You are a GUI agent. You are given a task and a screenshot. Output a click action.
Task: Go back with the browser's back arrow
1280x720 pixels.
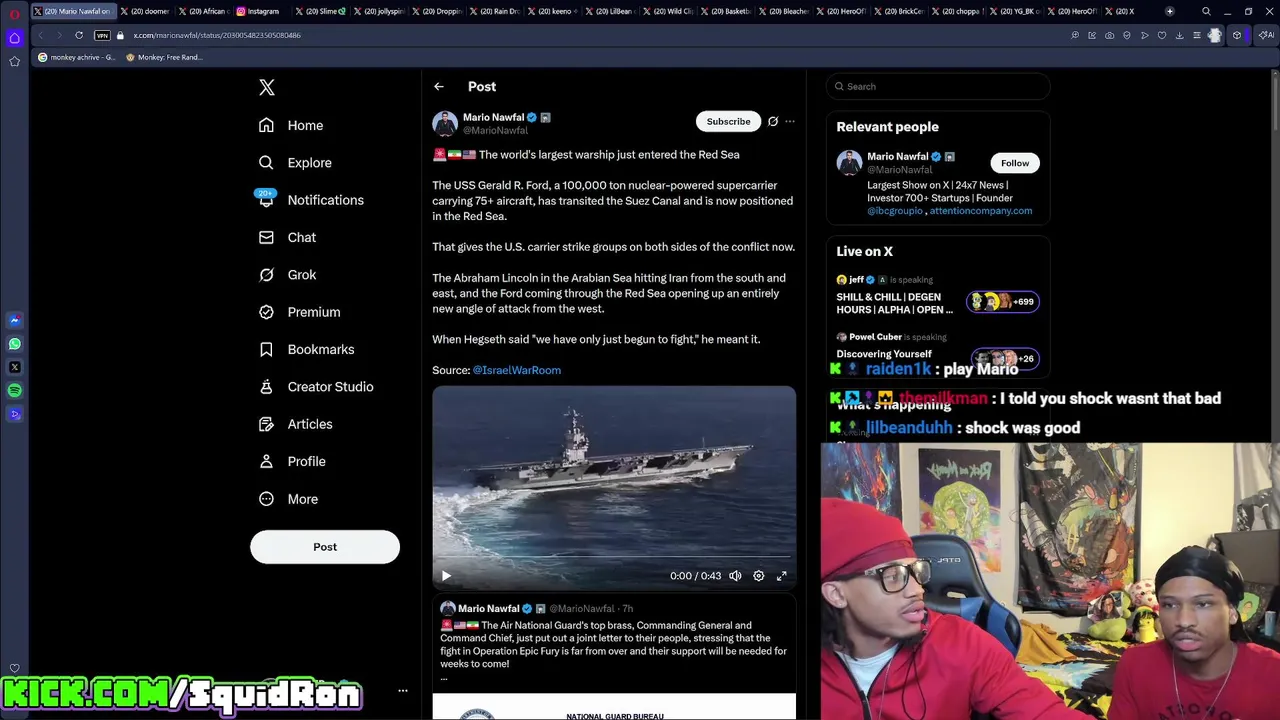[x=41, y=35]
